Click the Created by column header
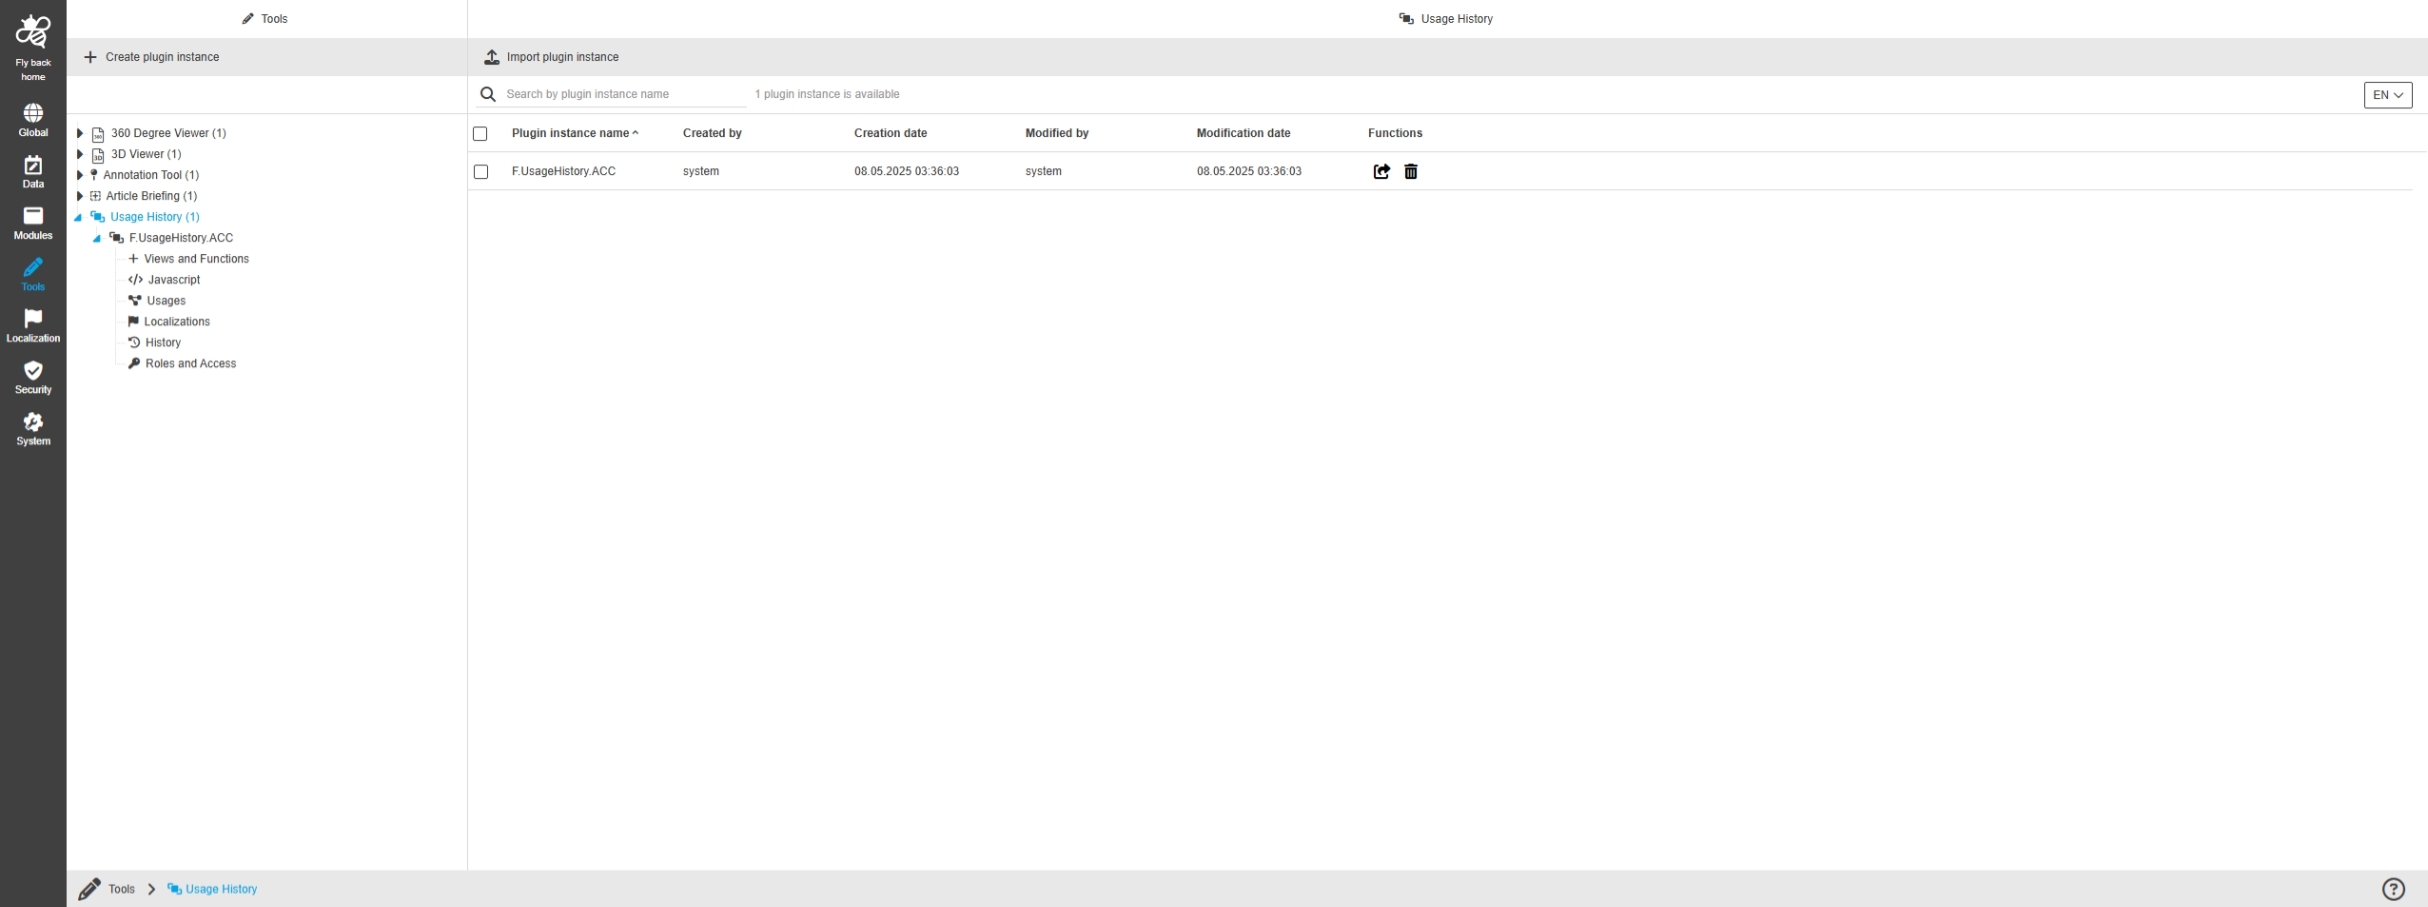The width and height of the screenshot is (2428, 907). tap(712, 133)
